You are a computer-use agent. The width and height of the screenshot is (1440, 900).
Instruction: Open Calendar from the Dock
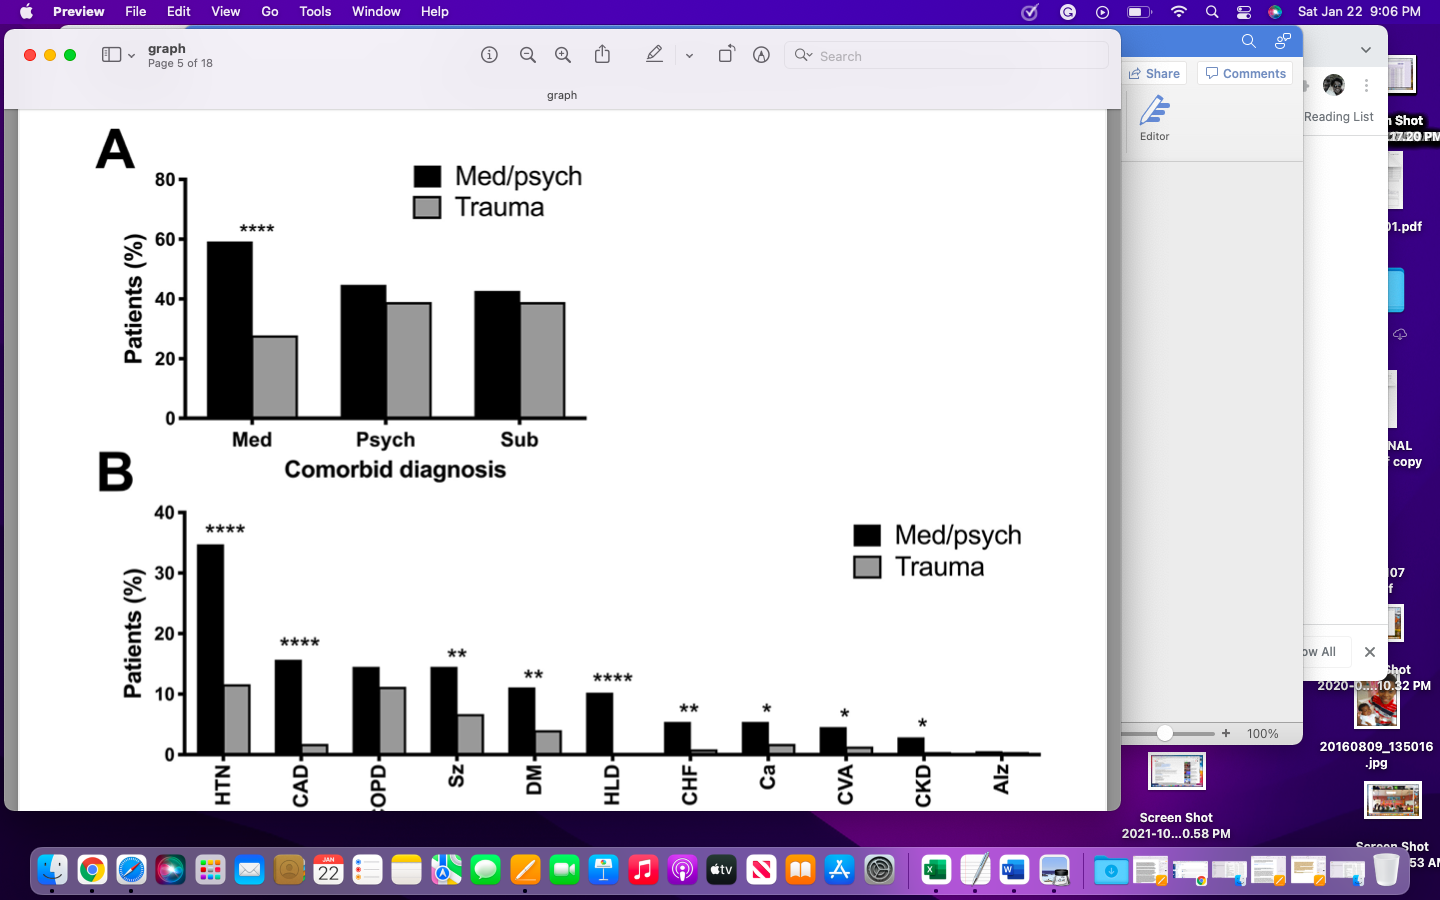click(x=328, y=870)
